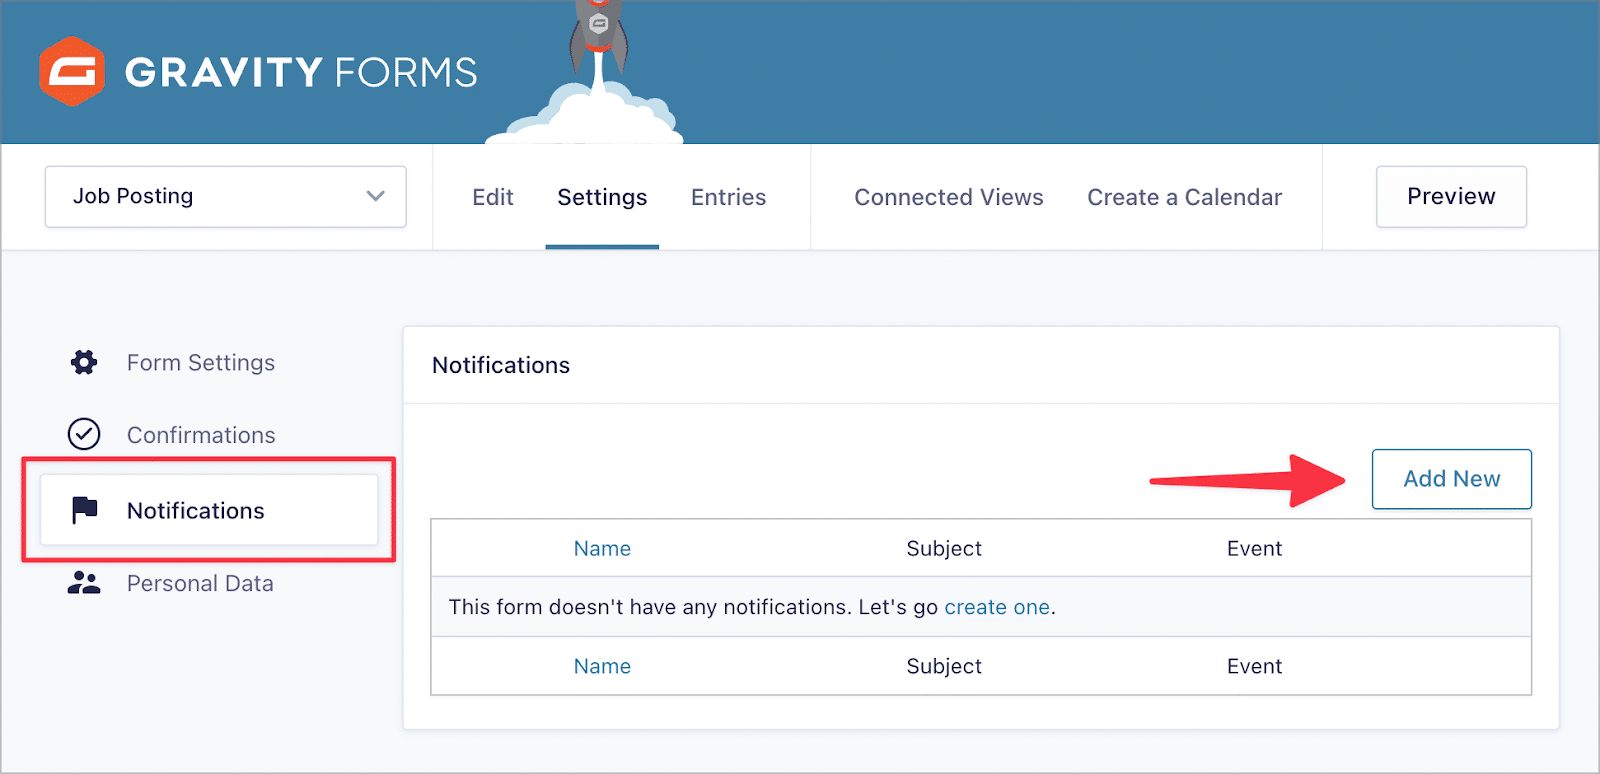Open the Job Posting form selector

tap(225, 196)
